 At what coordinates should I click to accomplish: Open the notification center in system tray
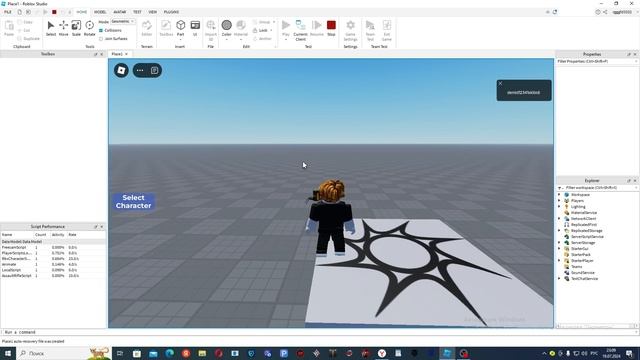coord(629,353)
